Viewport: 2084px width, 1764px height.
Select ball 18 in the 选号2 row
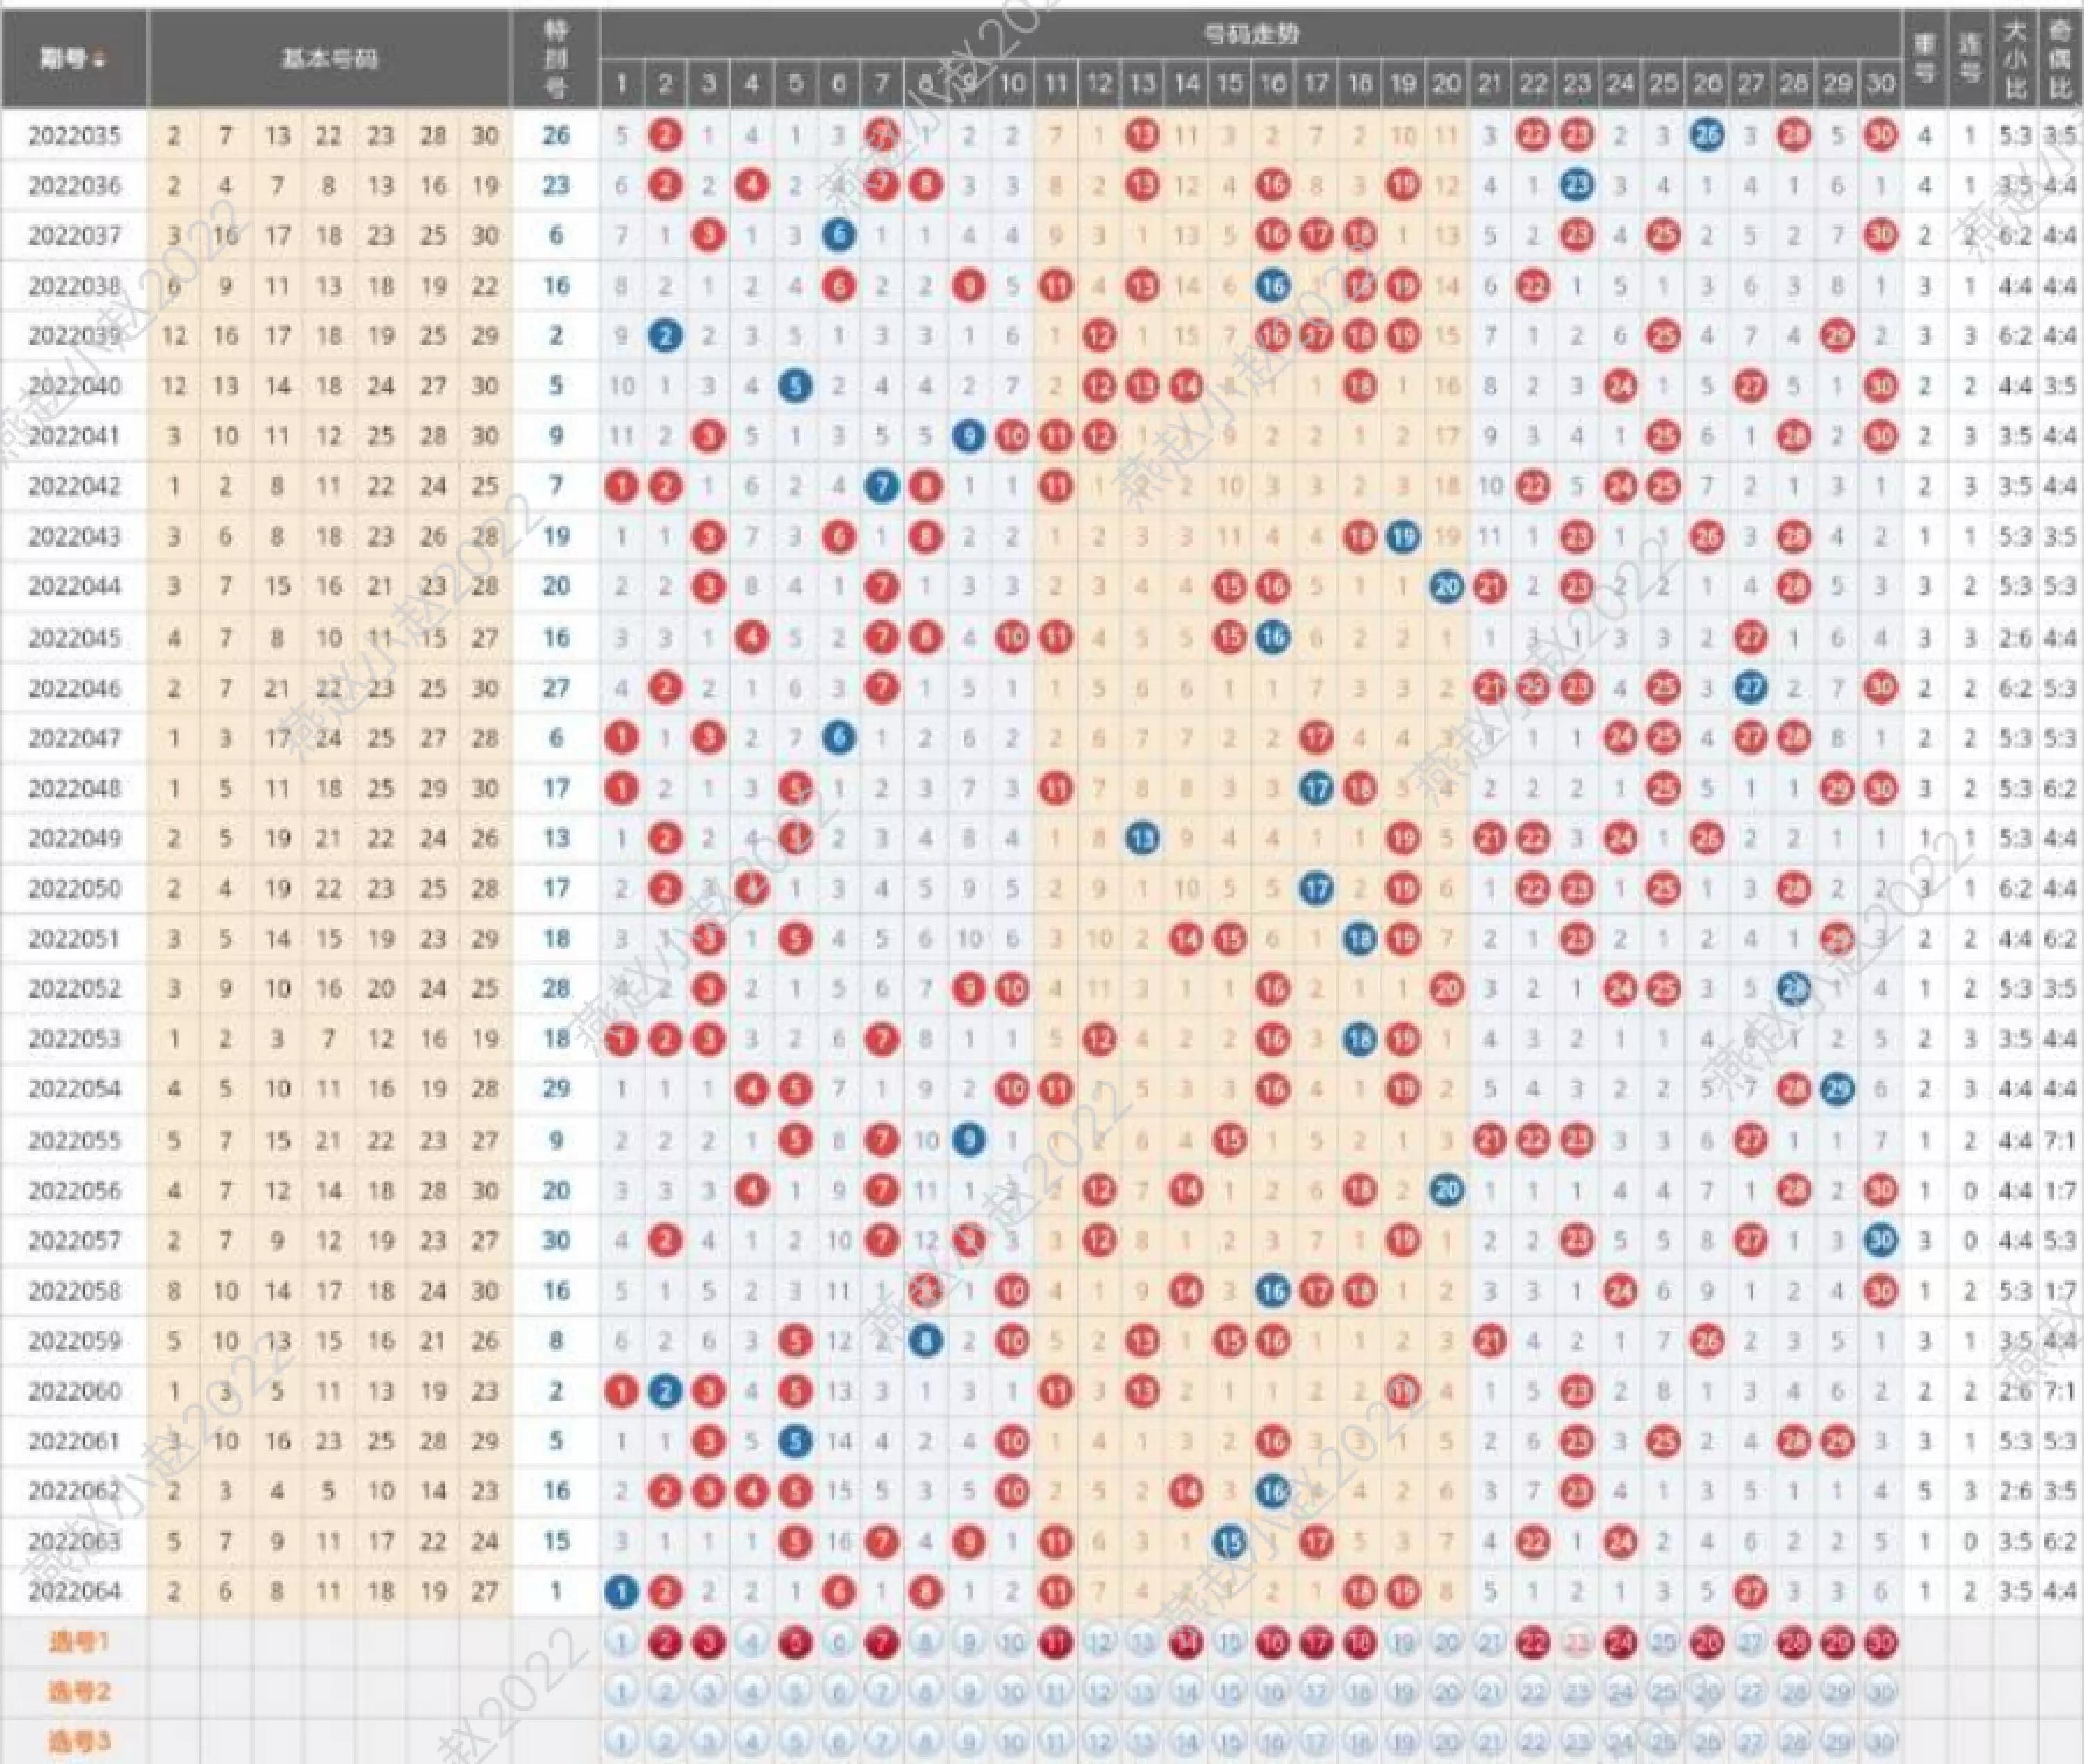(1360, 1691)
